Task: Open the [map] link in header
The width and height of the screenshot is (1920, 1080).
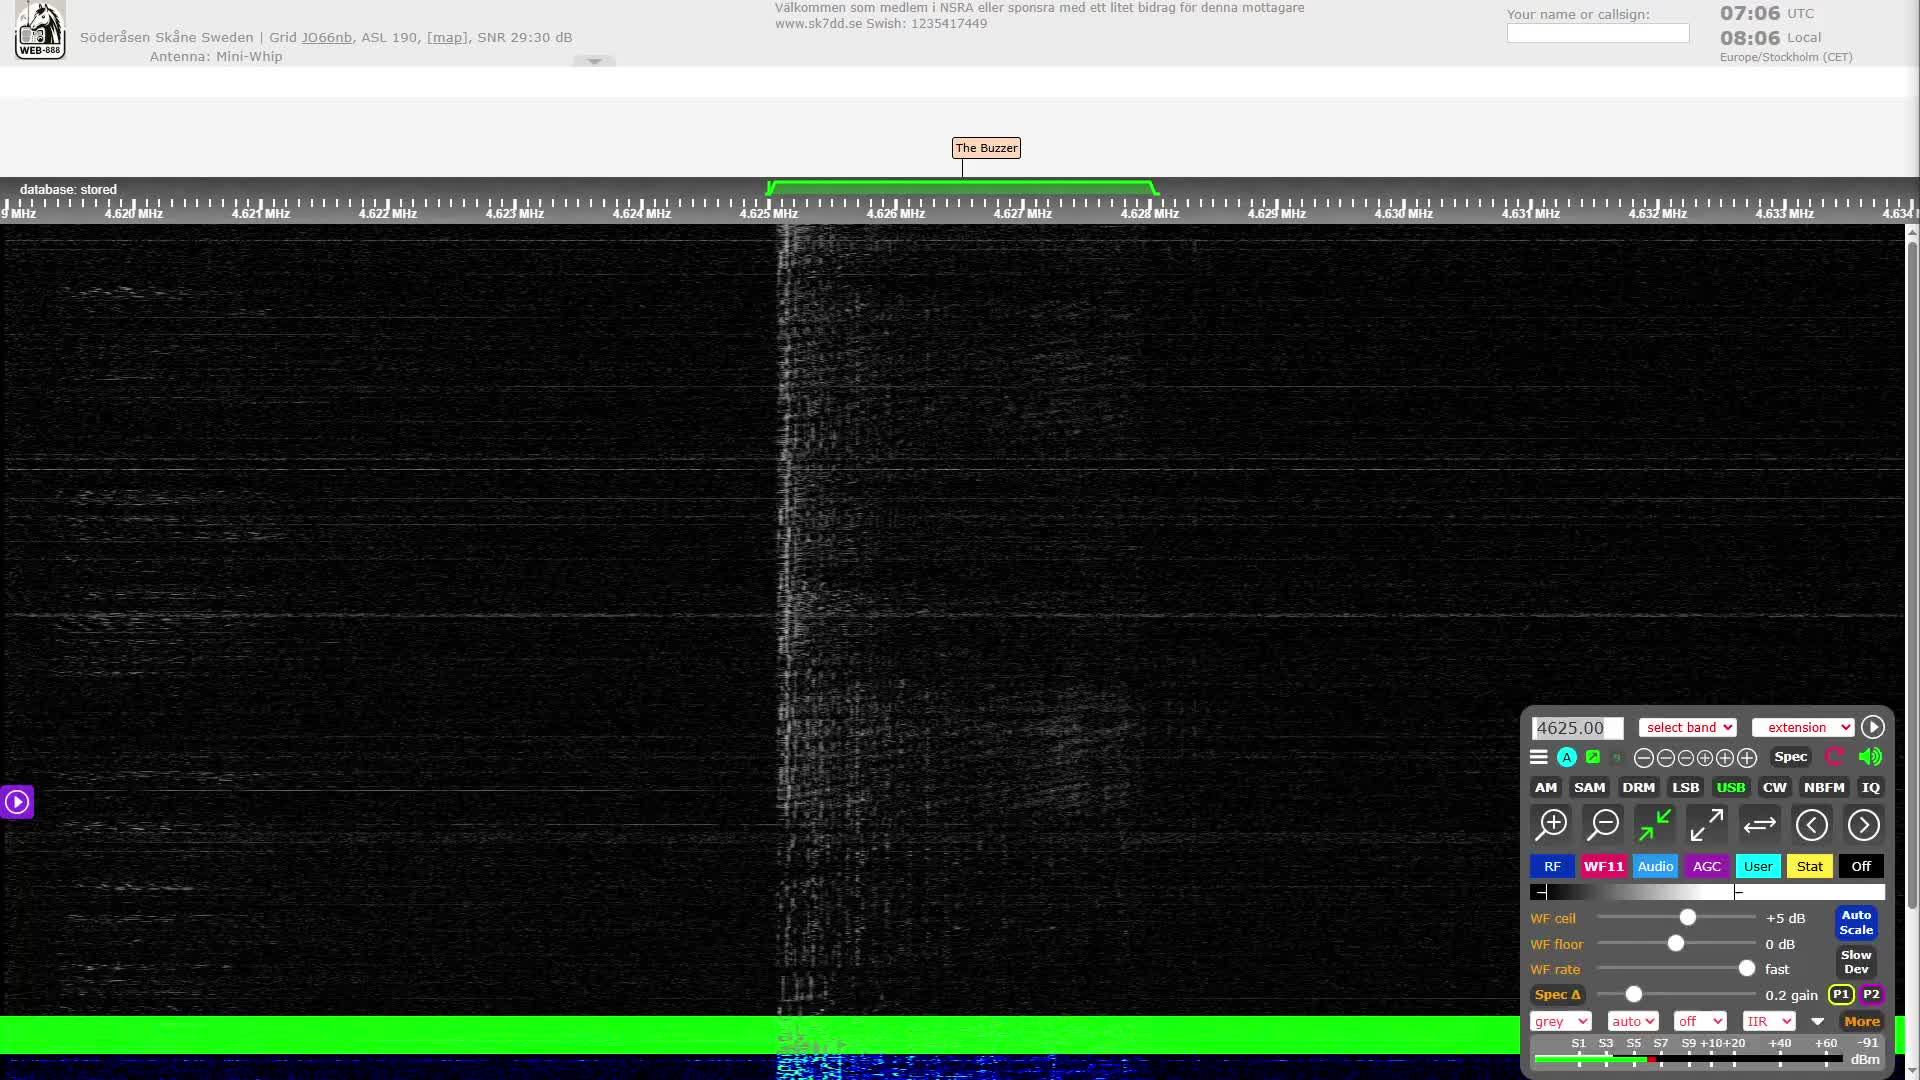Action: 447,37
